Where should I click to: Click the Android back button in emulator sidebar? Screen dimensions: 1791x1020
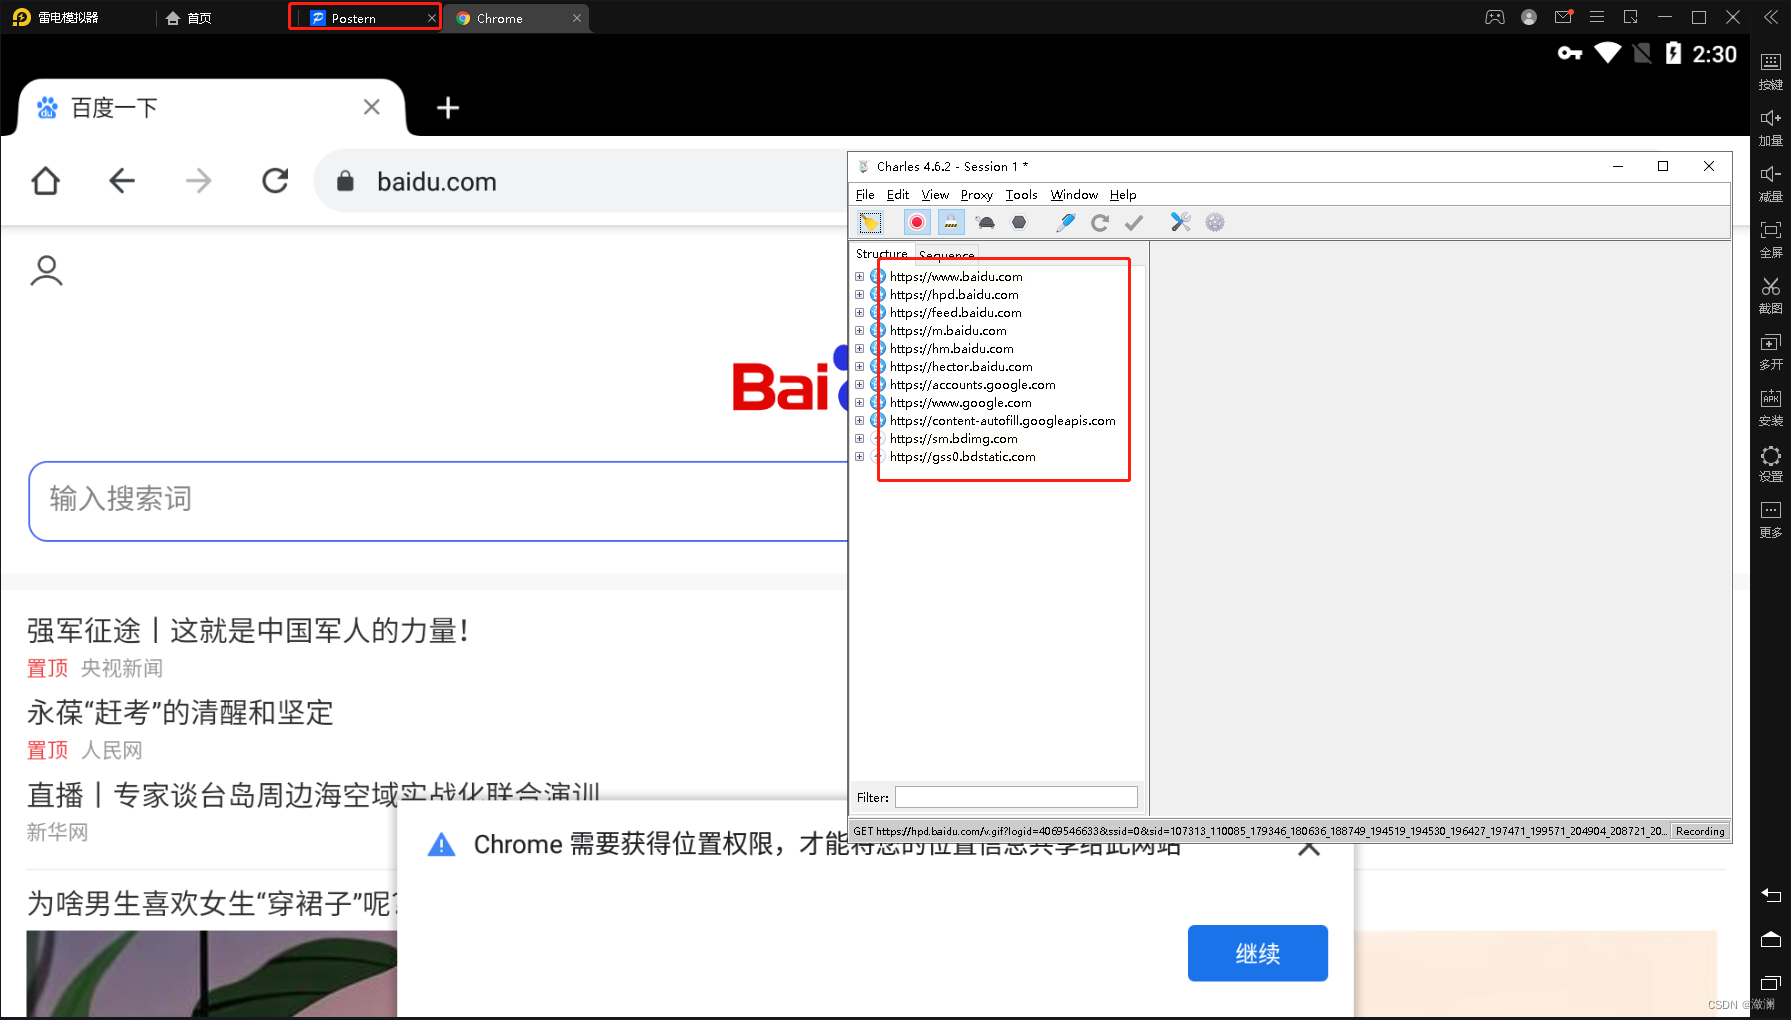click(x=1771, y=895)
